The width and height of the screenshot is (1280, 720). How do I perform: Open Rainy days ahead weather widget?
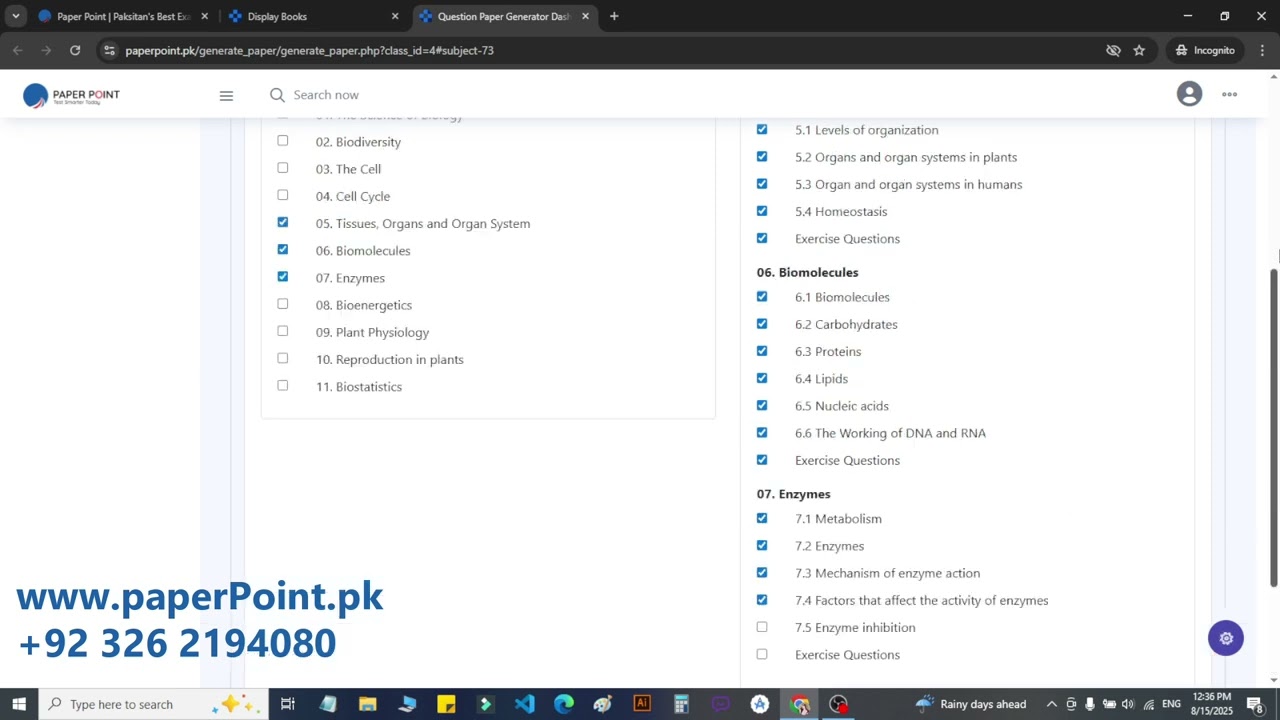pos(970,704)
